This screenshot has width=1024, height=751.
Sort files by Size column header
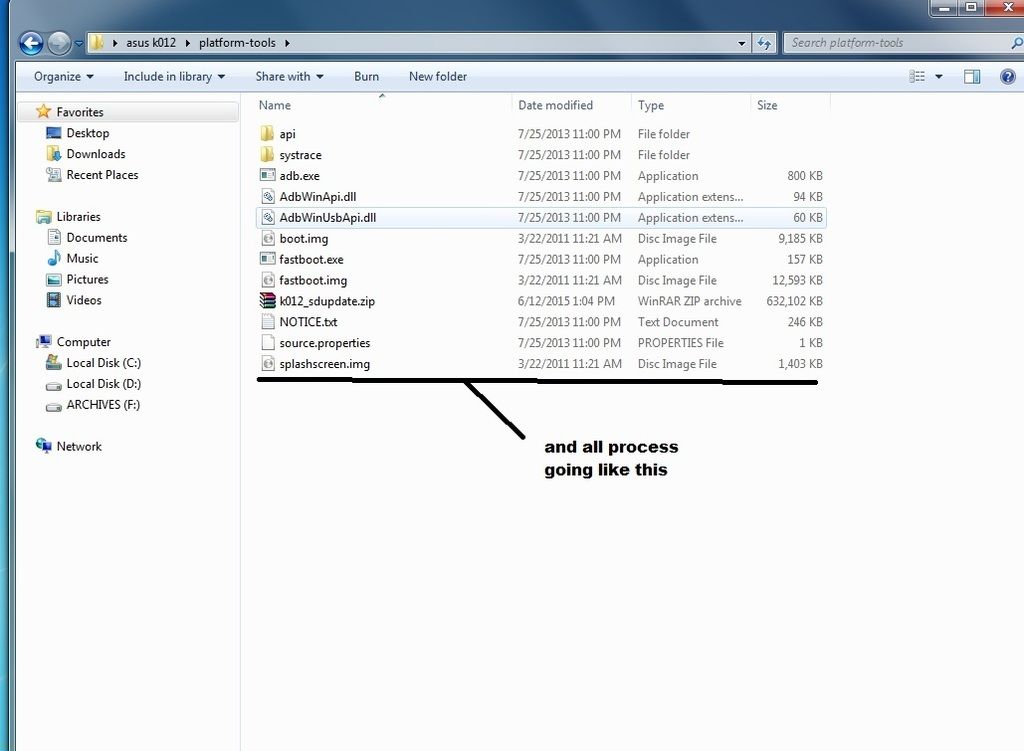[767, 105]
